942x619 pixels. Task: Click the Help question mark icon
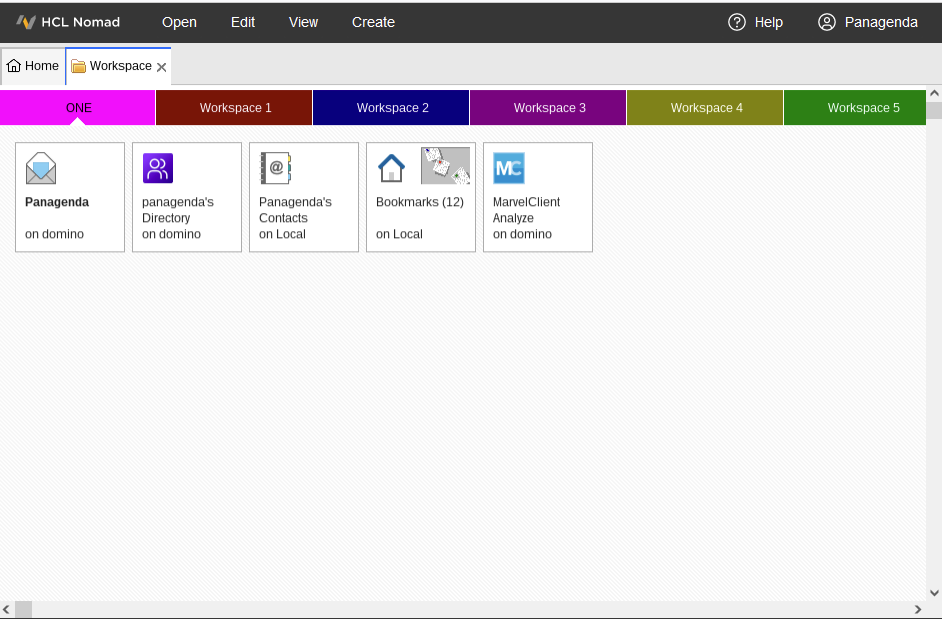pos(737,22)
